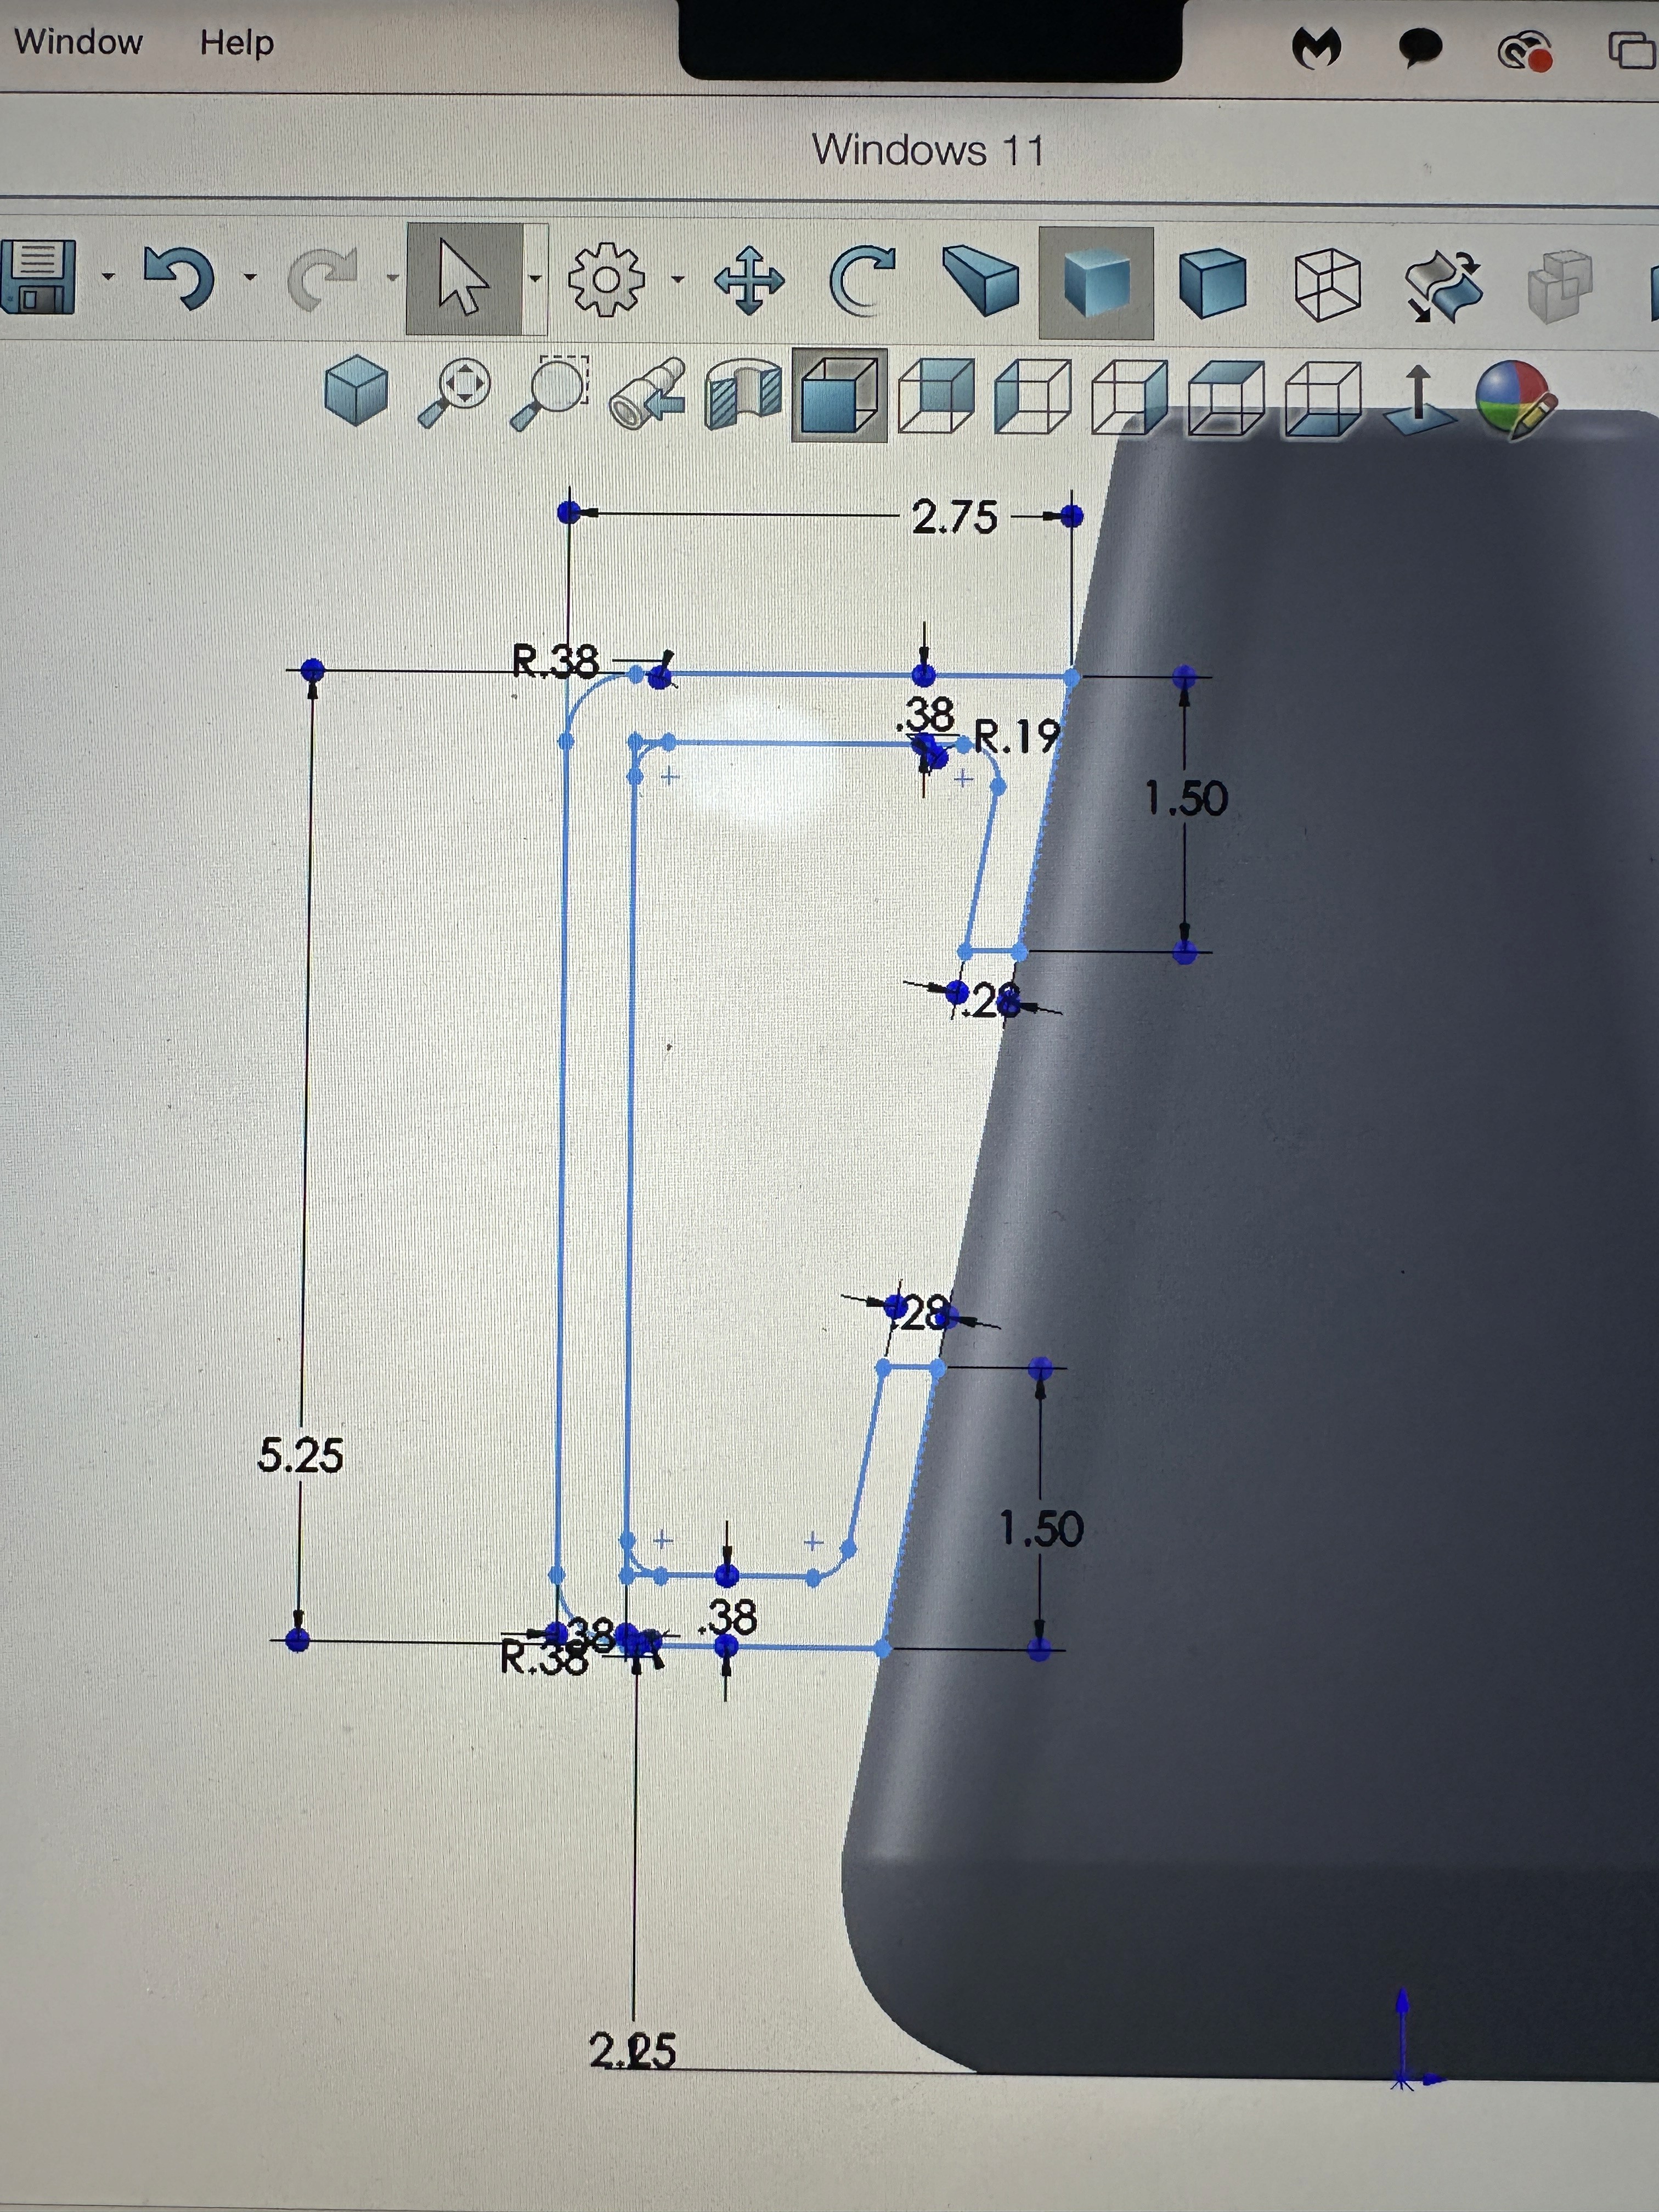Click the Previous View icon
Viewport: 1659px width, 2212px height.
648,394
